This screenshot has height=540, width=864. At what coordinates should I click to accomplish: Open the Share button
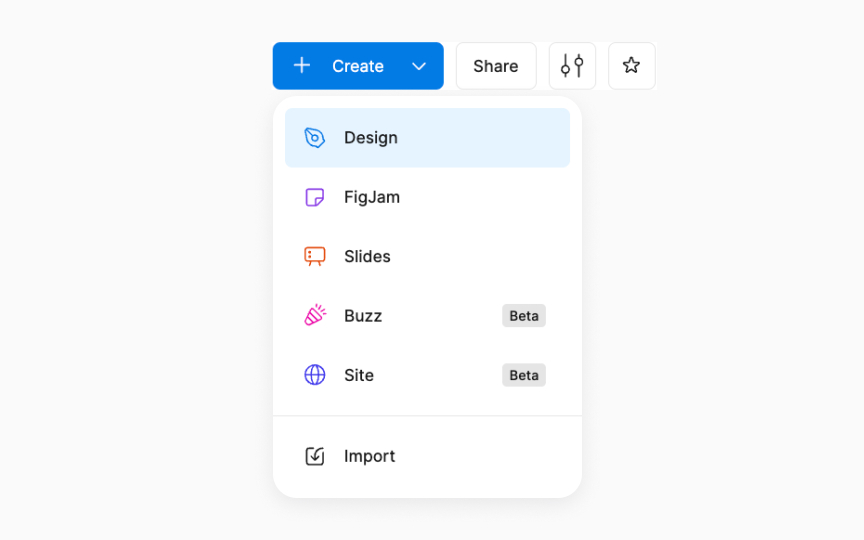tap(496, 66)
